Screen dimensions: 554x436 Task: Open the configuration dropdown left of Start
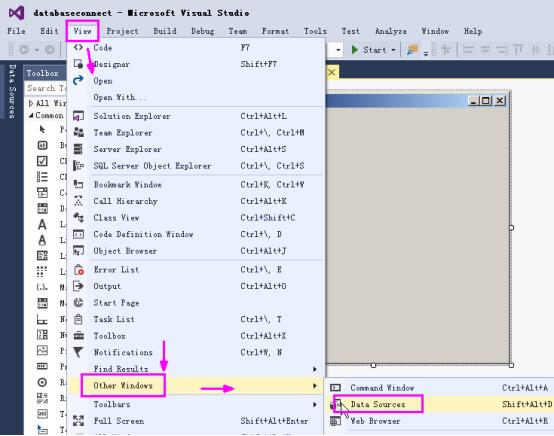338,50
